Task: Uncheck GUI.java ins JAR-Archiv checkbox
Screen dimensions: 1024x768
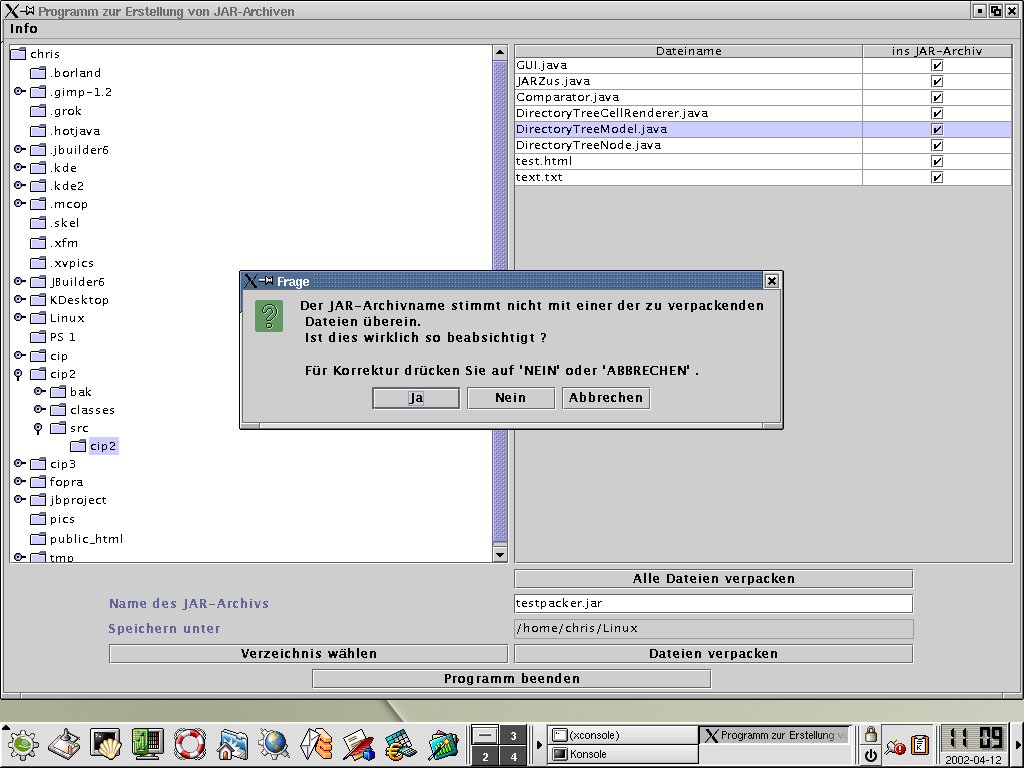Action: coord(937,65)
